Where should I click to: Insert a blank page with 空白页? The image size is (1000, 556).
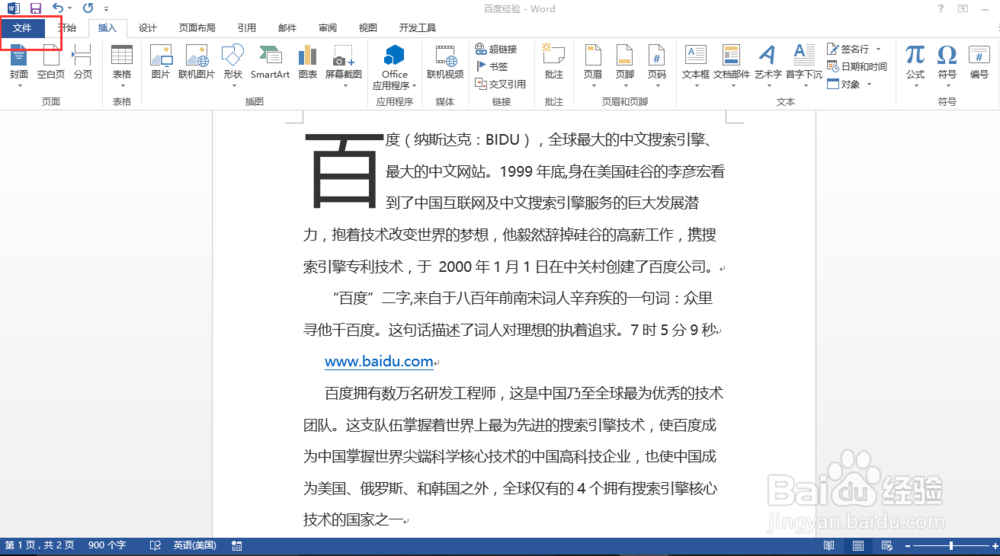pyautogui.click(x=51, y=64)
